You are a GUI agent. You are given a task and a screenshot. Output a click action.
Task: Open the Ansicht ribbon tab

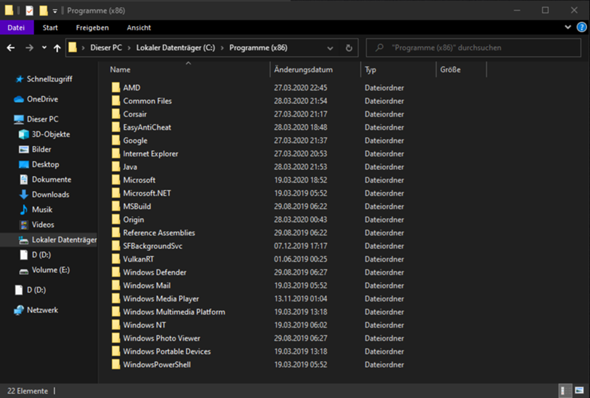click(x=139, y=27)
